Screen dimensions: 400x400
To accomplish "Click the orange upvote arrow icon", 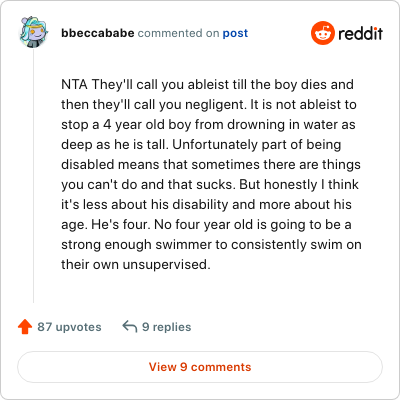I will tap(25, 327).
